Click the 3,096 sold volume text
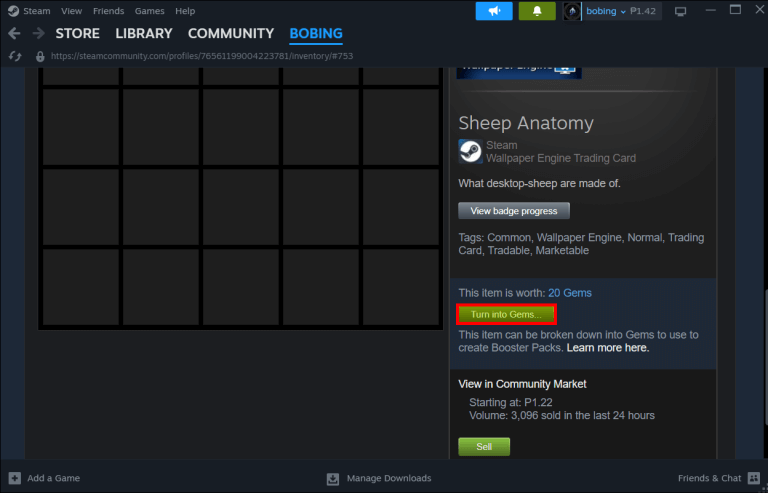The image size is (768, 493). [x=562, y=415]
